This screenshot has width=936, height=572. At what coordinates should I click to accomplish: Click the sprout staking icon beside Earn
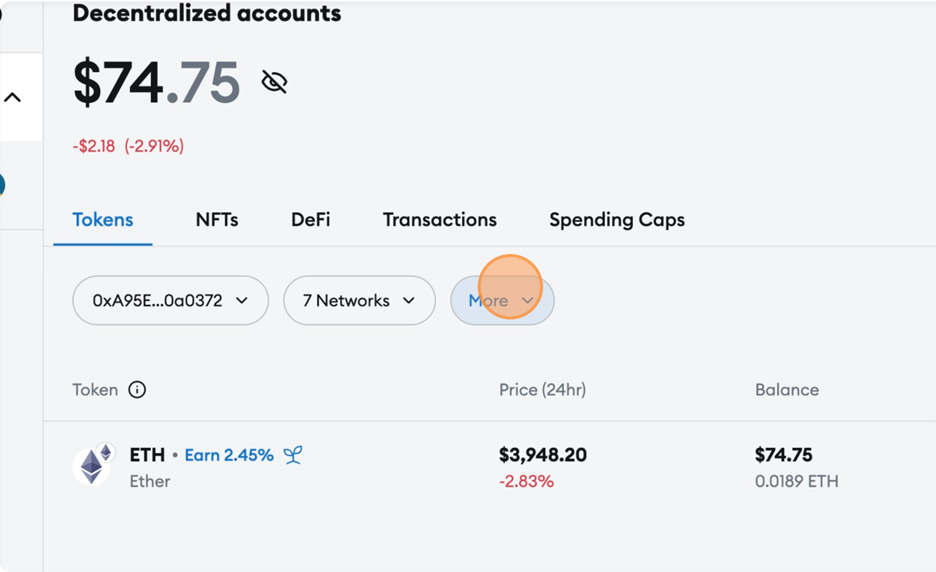pyautogui.click(x=292, y=455)
